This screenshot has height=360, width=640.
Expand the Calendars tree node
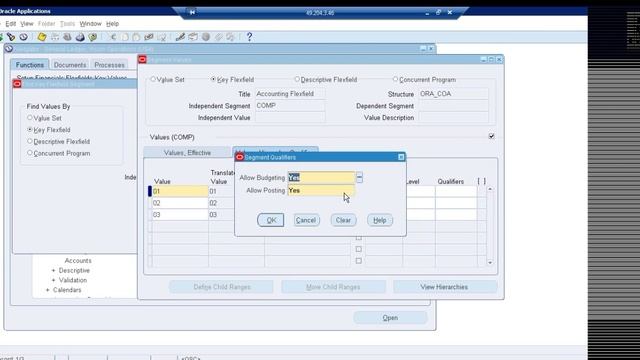pos(47,290)
